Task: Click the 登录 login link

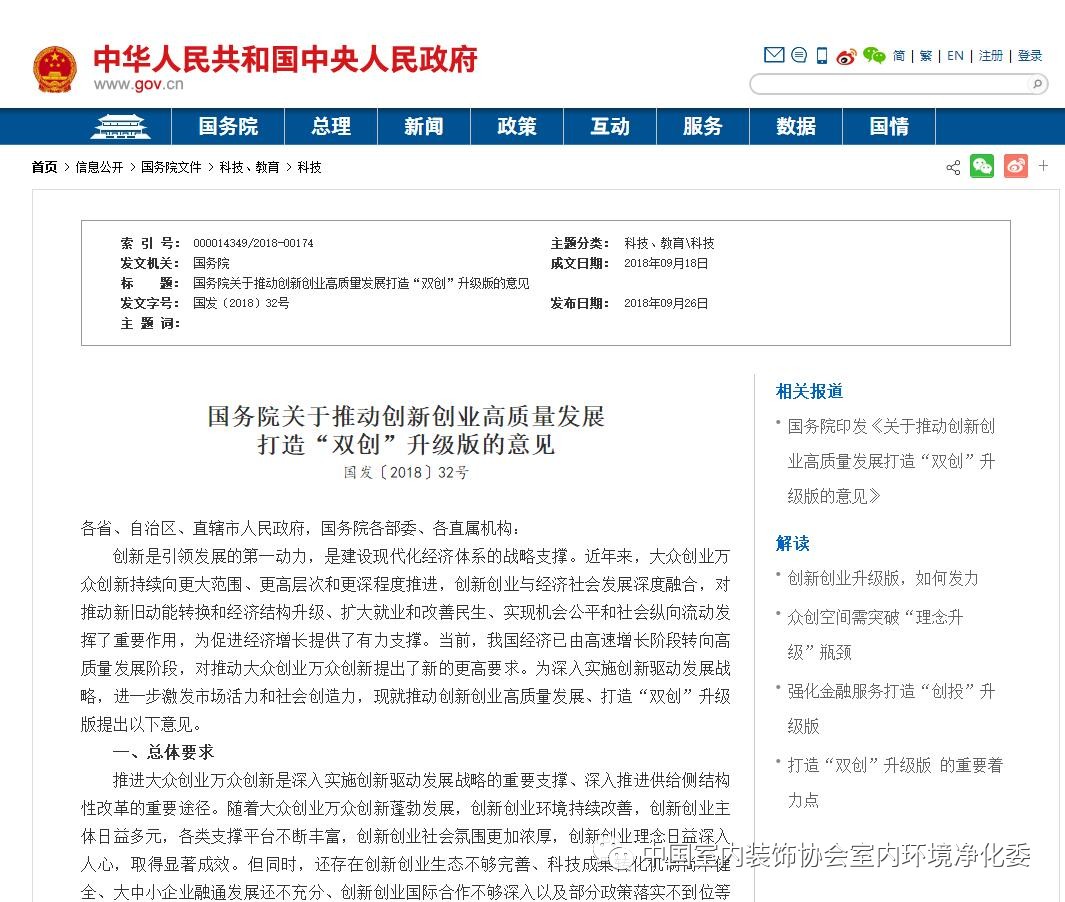Action: coord(1029,55)
